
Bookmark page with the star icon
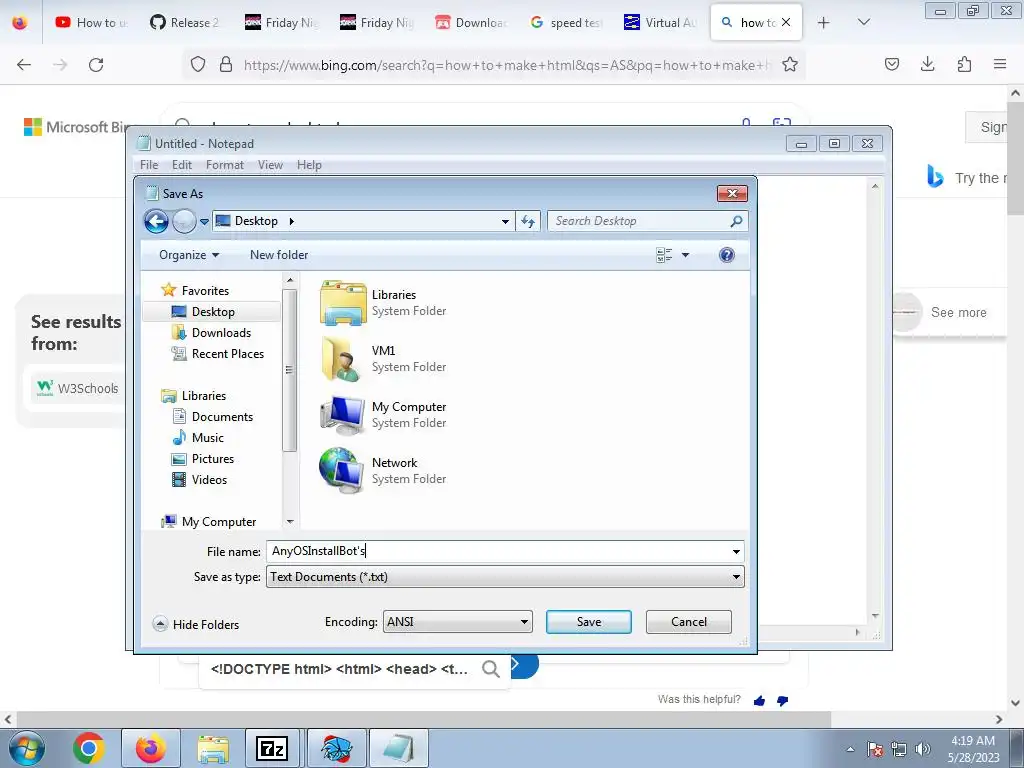pyautogui.click(x=790, y=64)
